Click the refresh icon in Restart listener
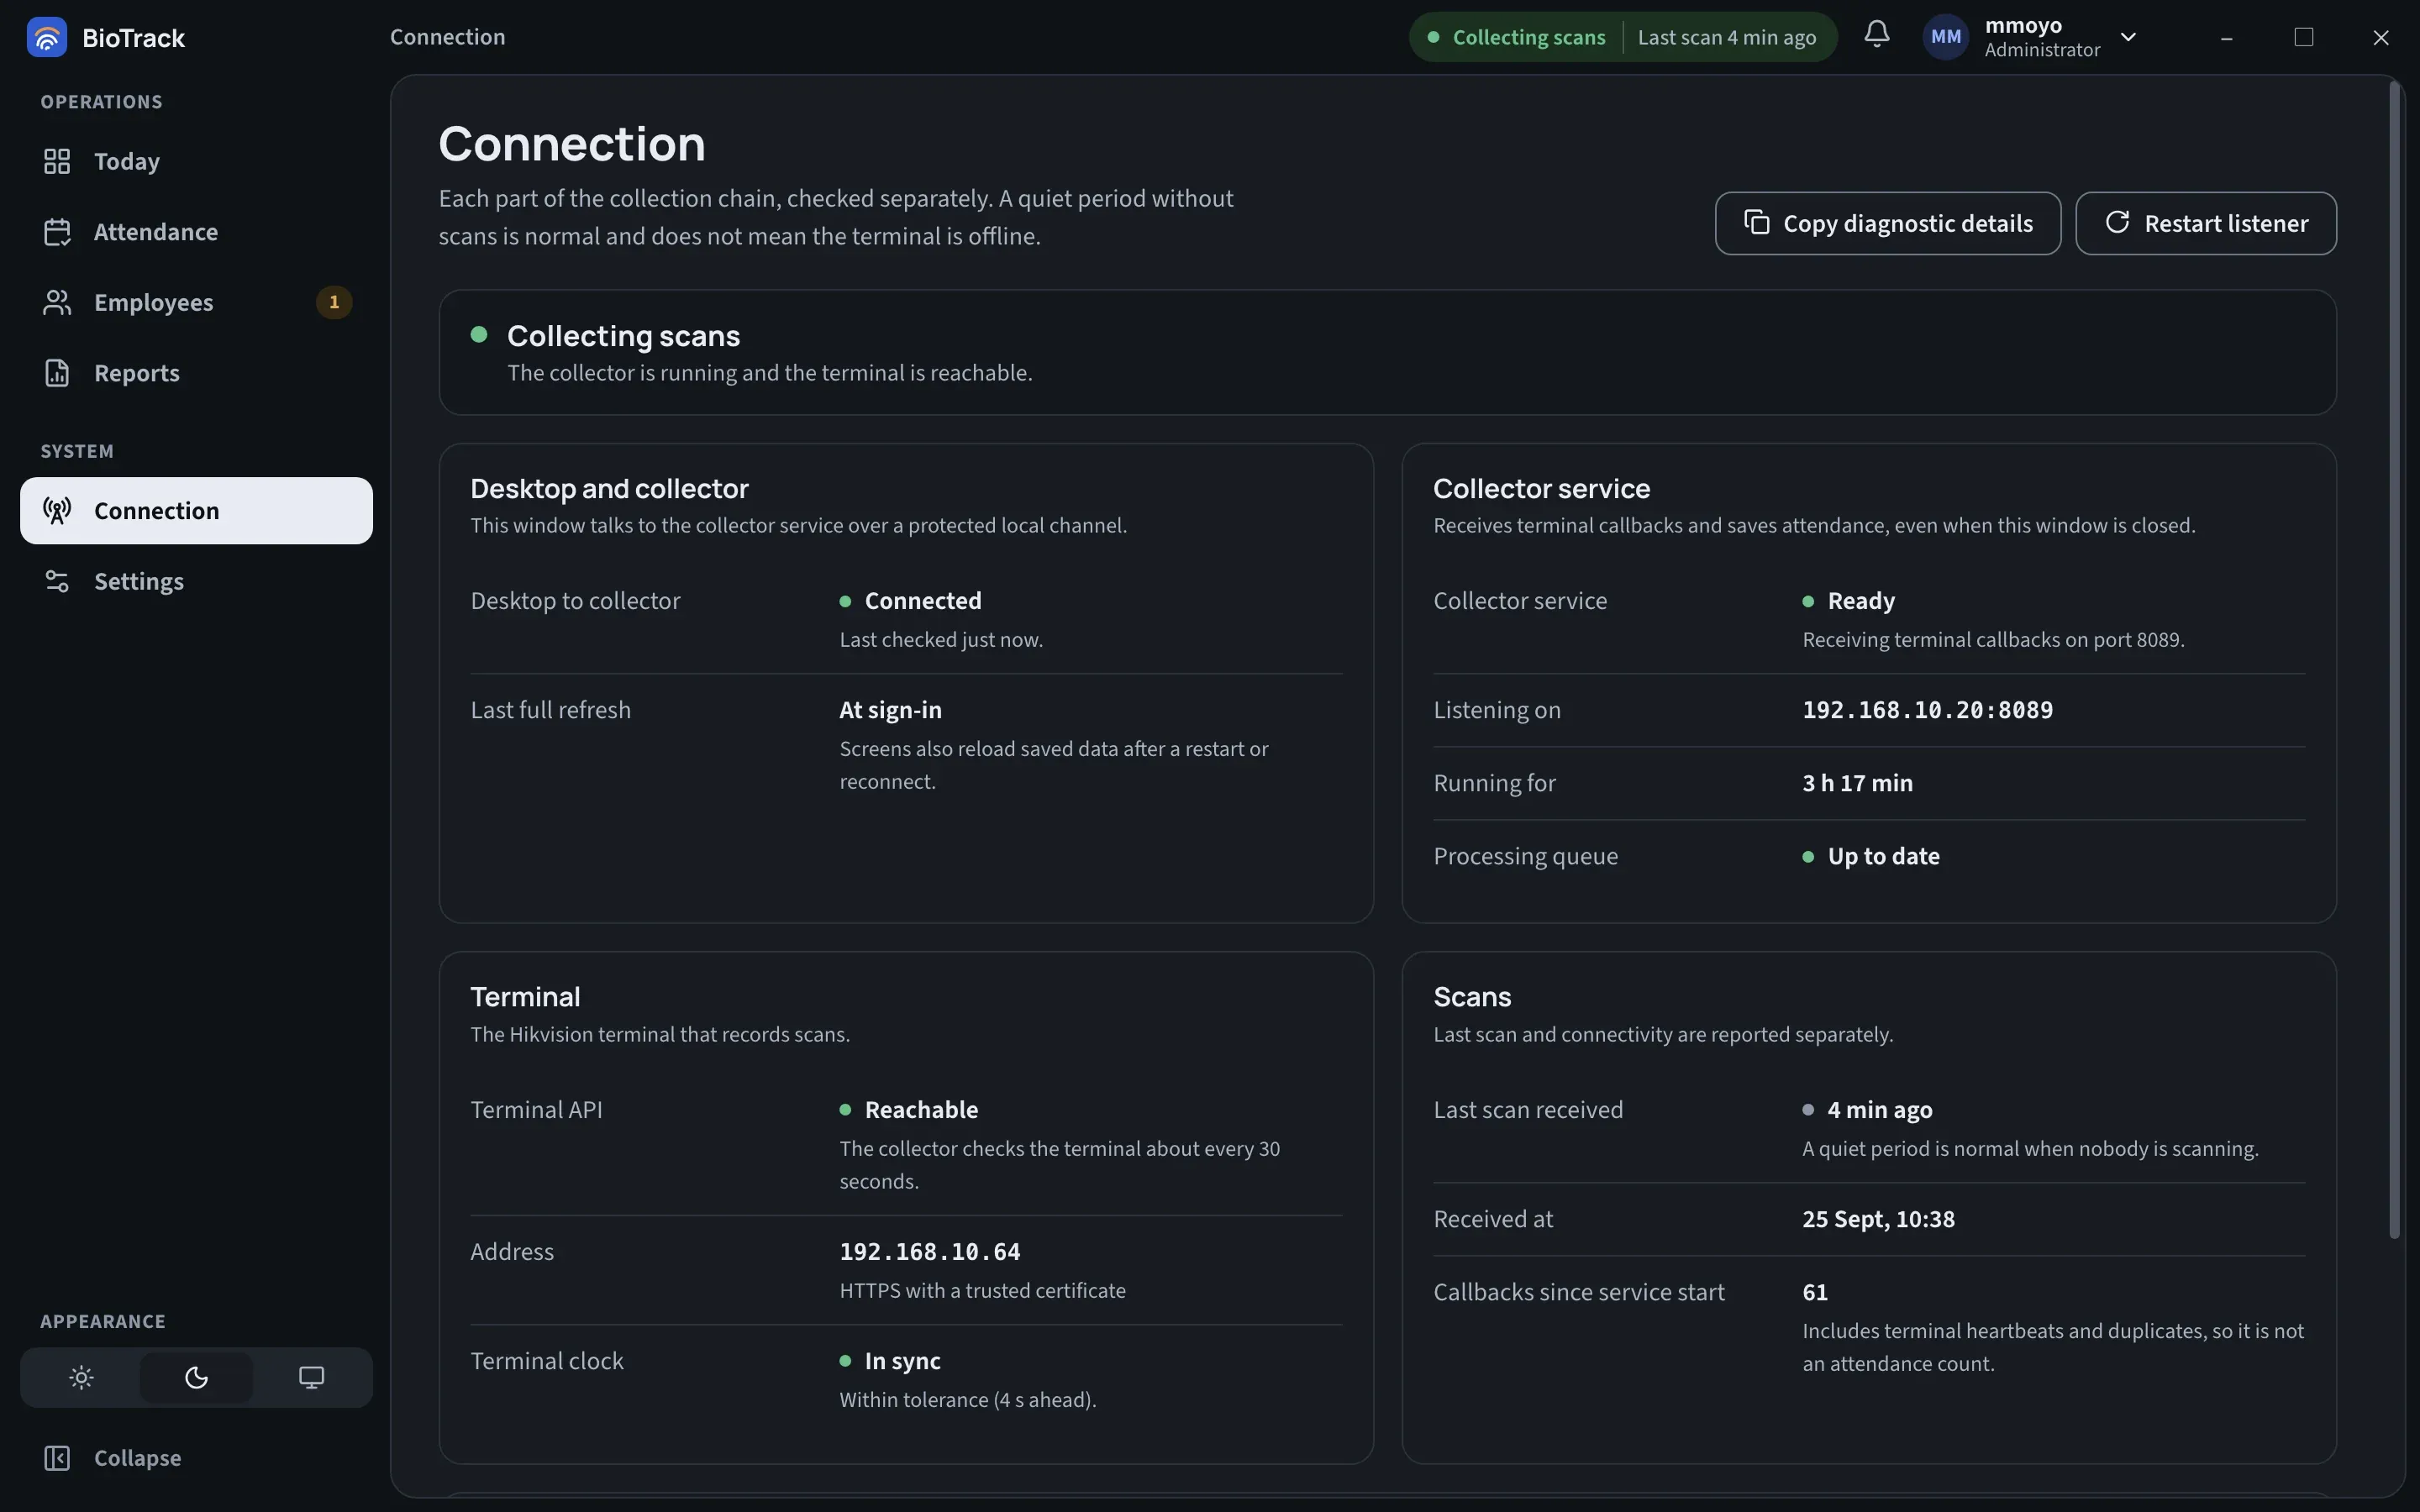This screenshot has height=1512, width=2420. (x=2116, y=222)
